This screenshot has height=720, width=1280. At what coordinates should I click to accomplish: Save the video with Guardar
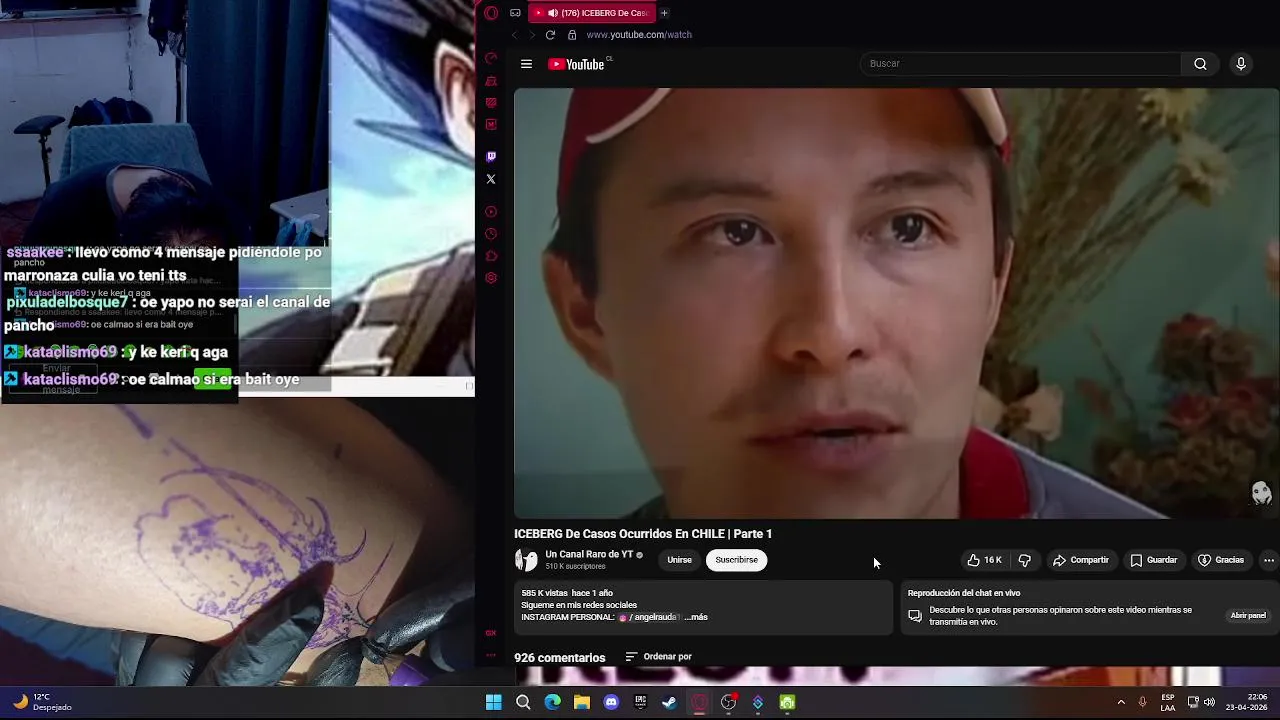[1153, 560]
